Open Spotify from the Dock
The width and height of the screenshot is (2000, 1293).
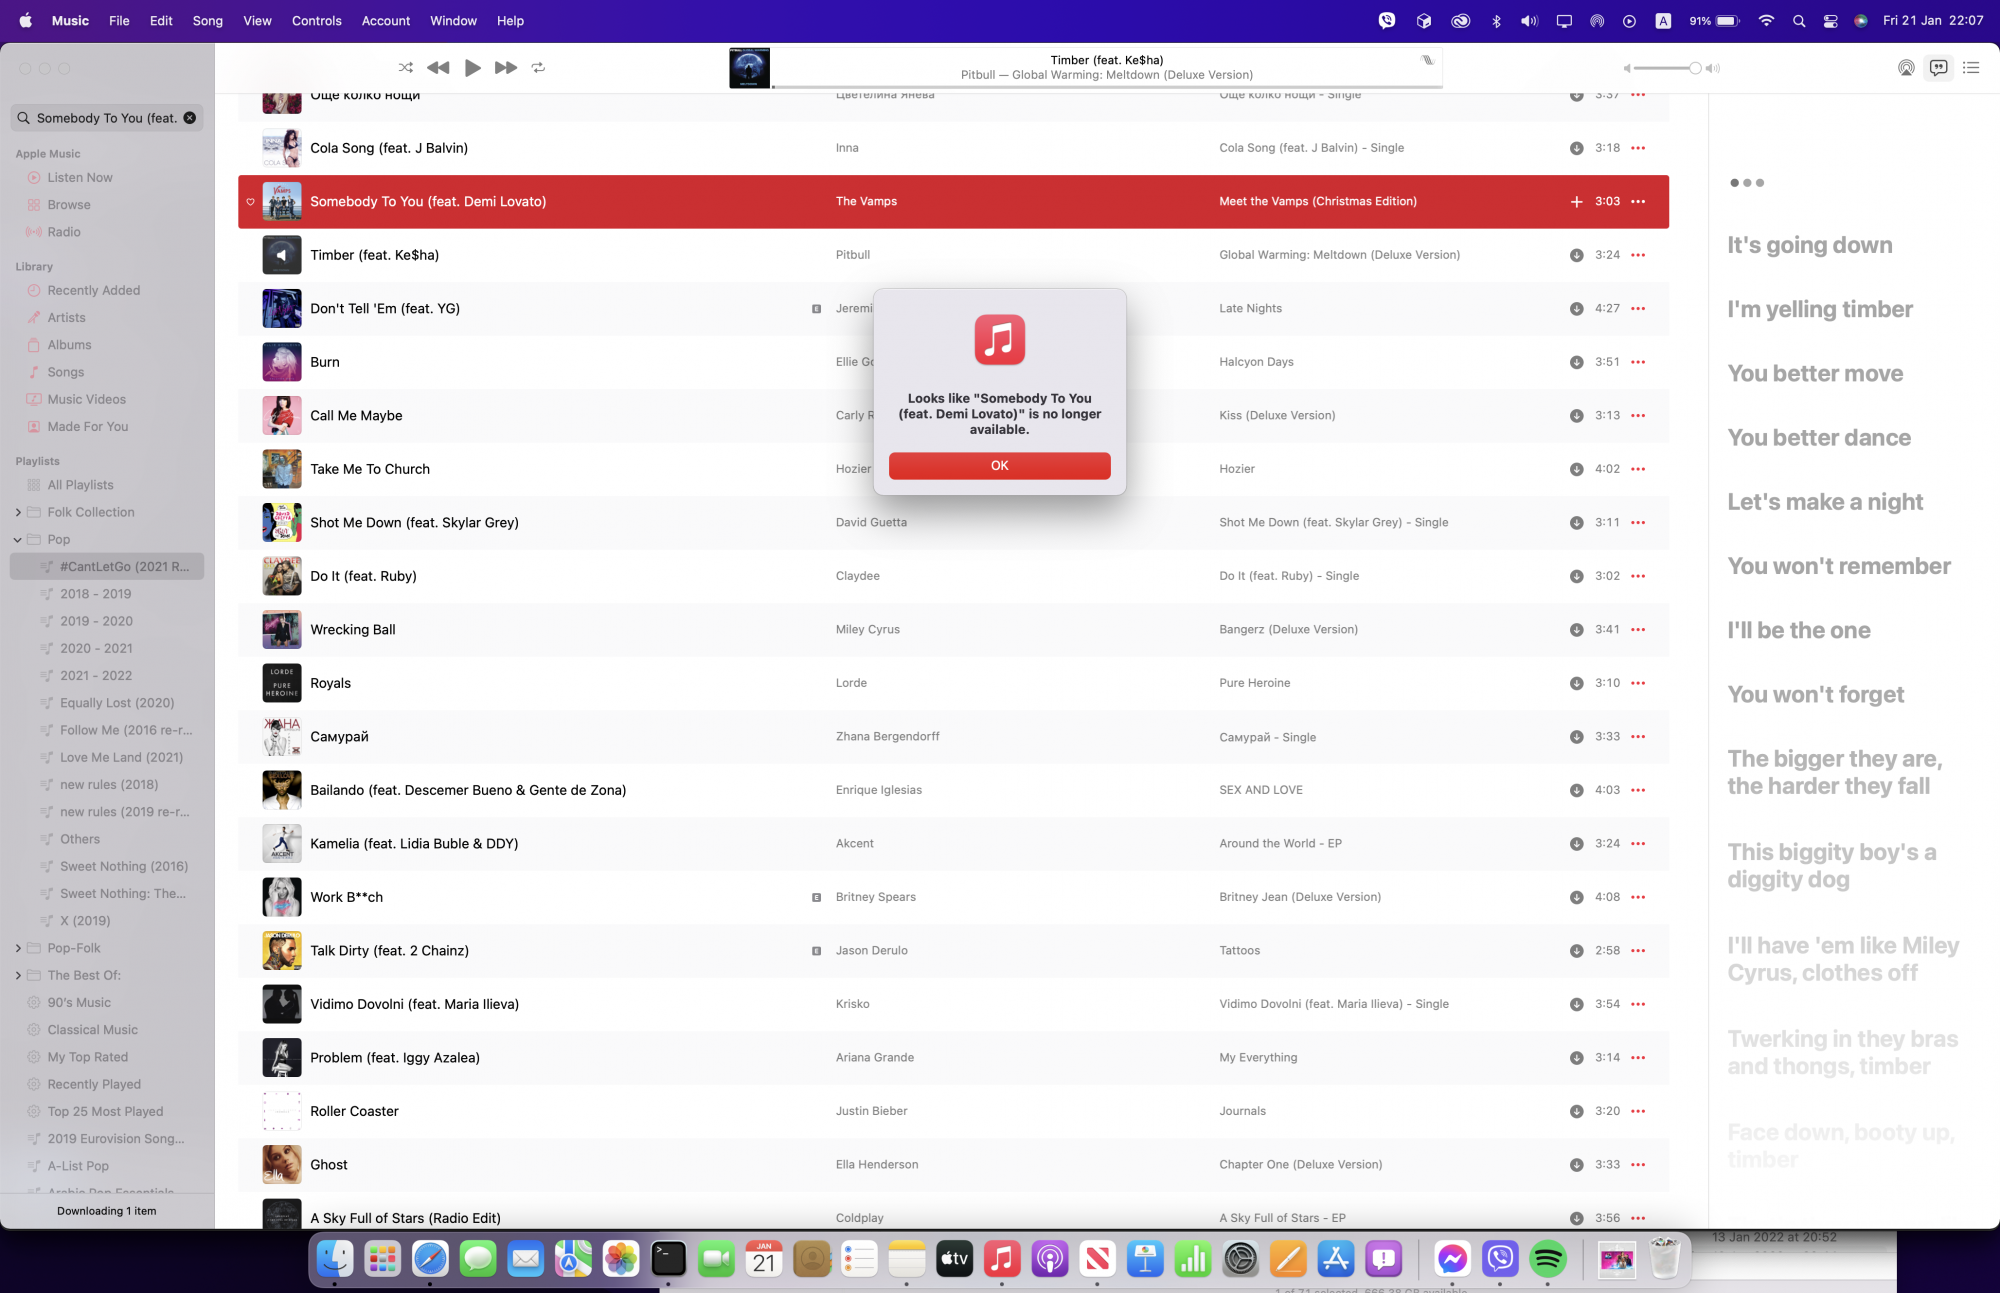(1548, 1259)
